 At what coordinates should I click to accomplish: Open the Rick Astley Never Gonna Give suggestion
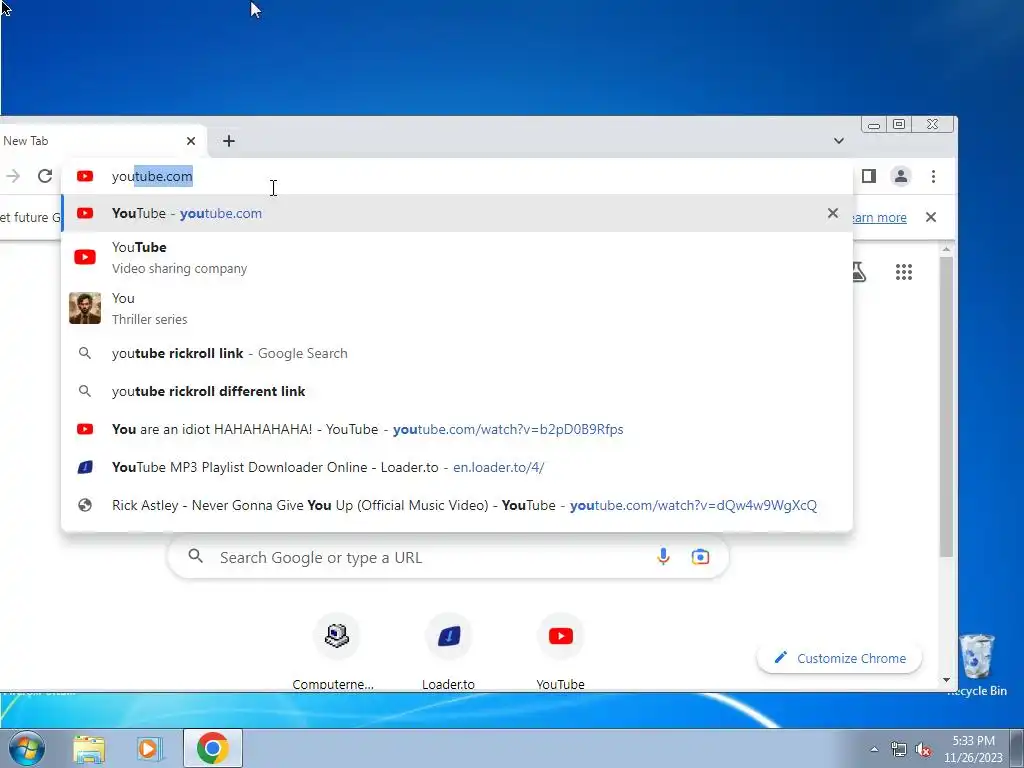point(456,505)
